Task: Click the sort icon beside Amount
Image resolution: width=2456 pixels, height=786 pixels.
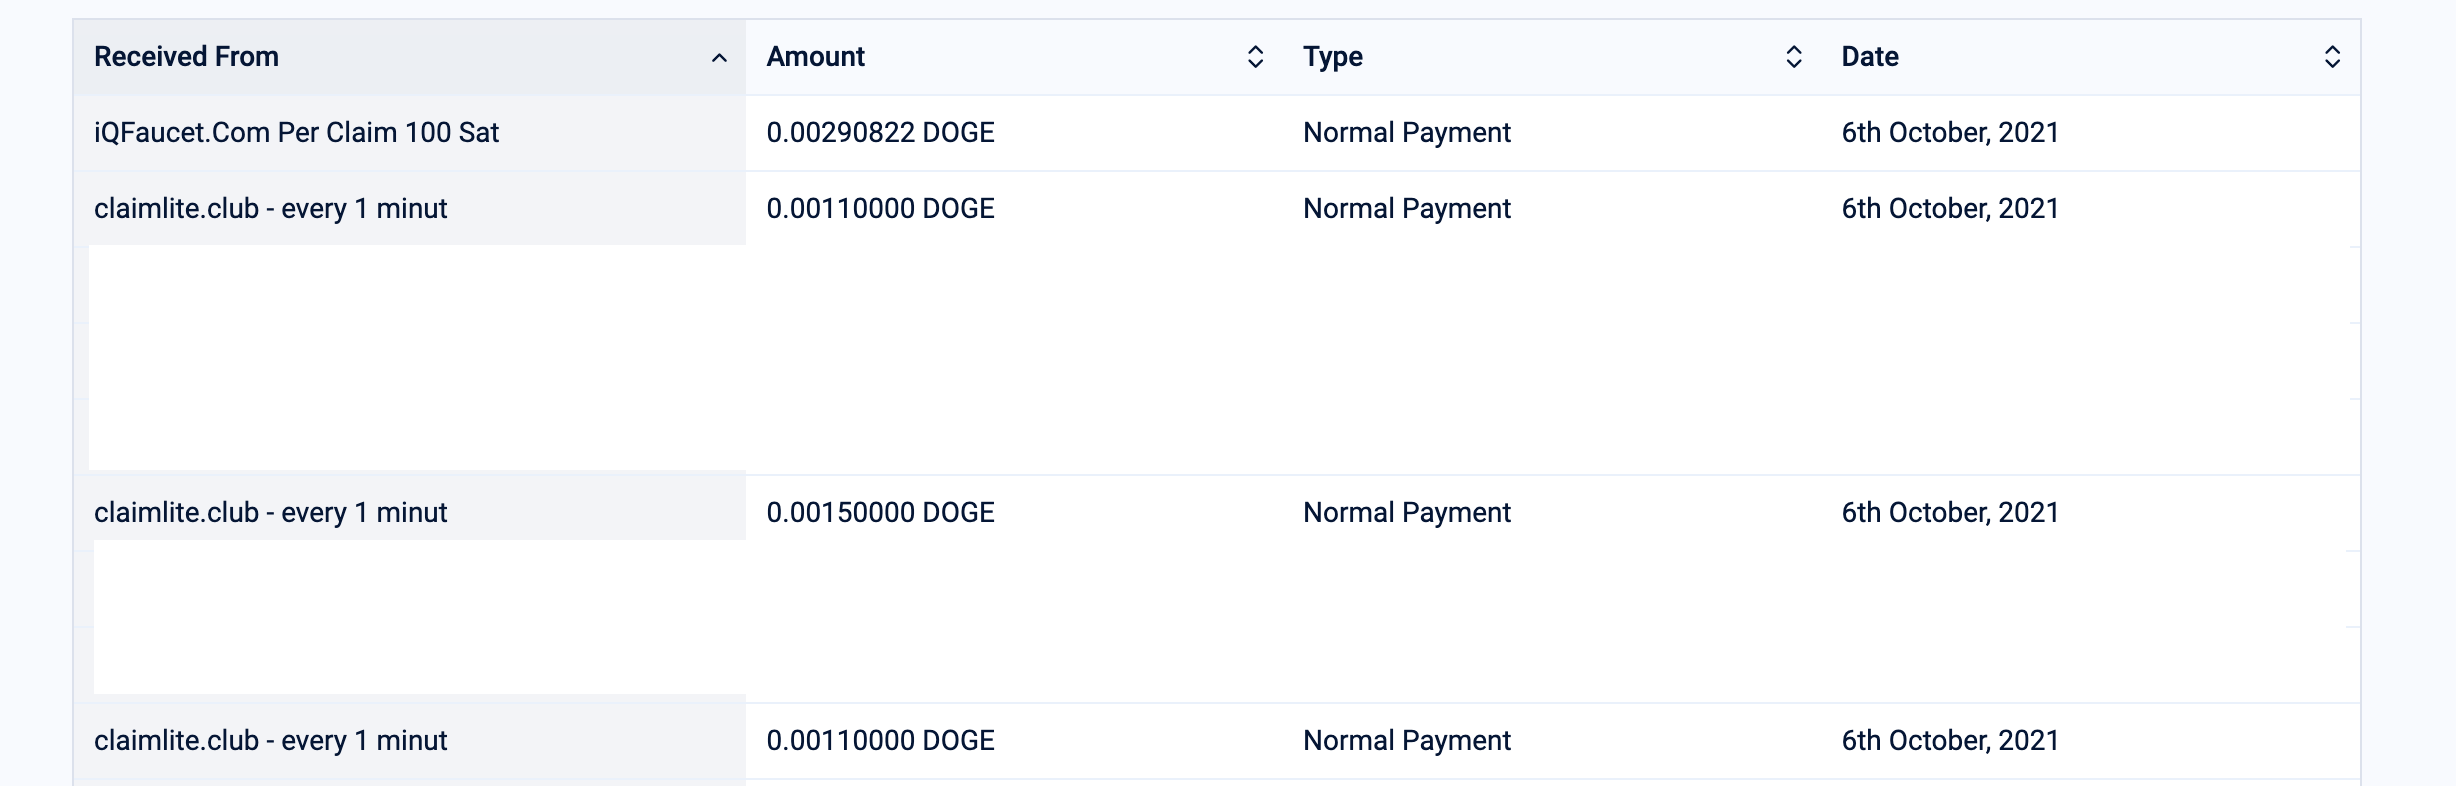Action: (1255, 57)
